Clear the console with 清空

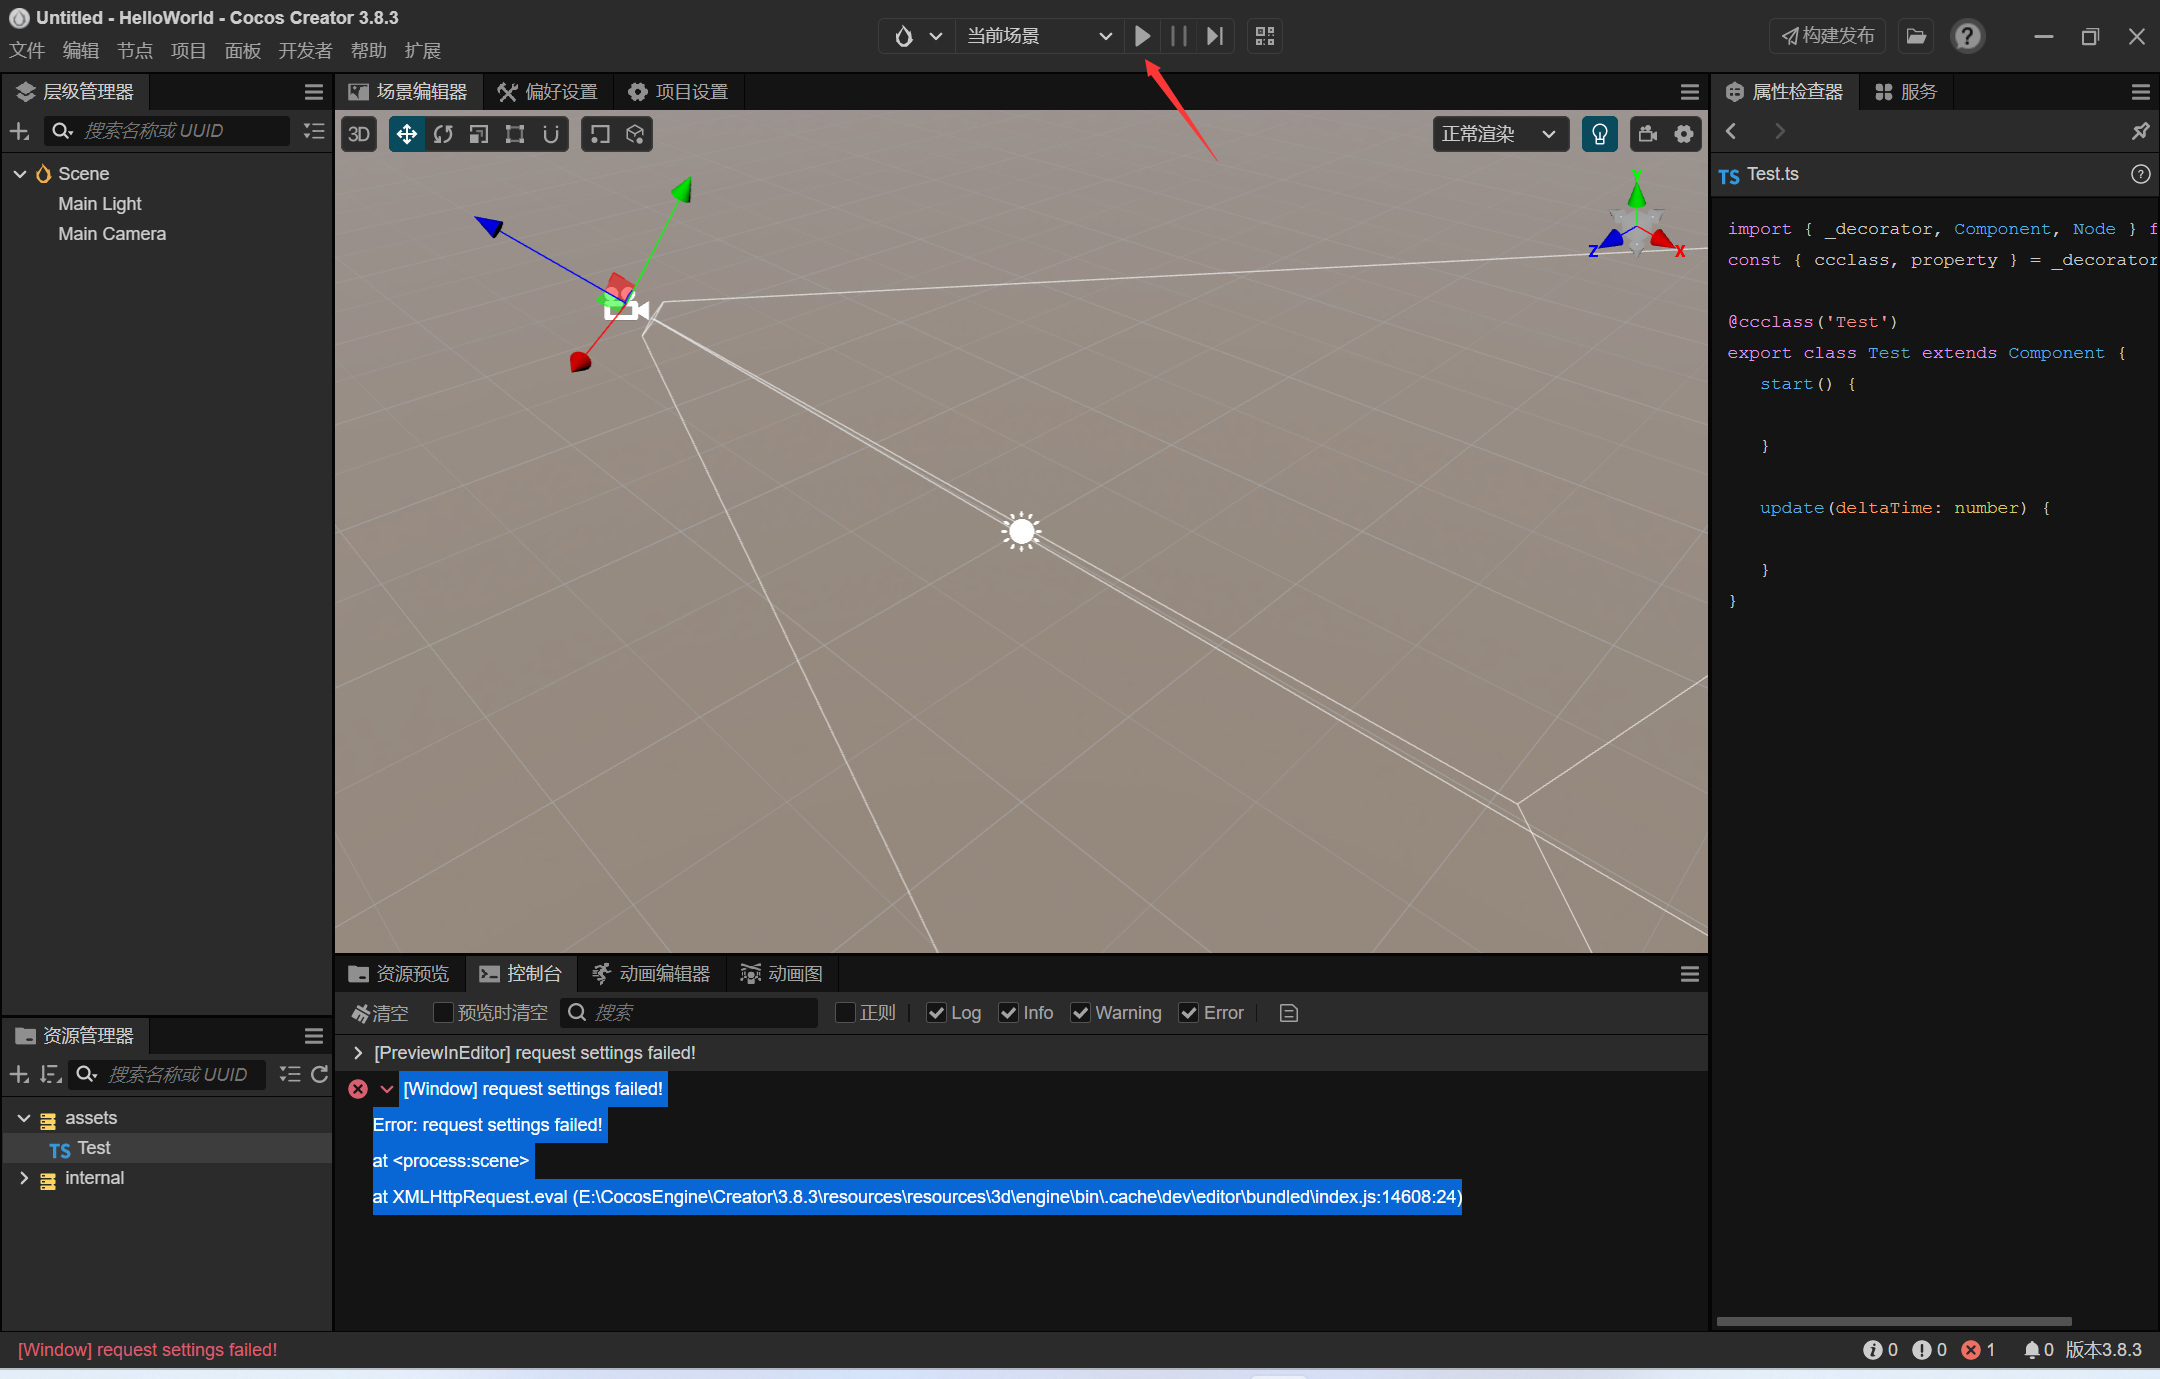[380, 1013]
